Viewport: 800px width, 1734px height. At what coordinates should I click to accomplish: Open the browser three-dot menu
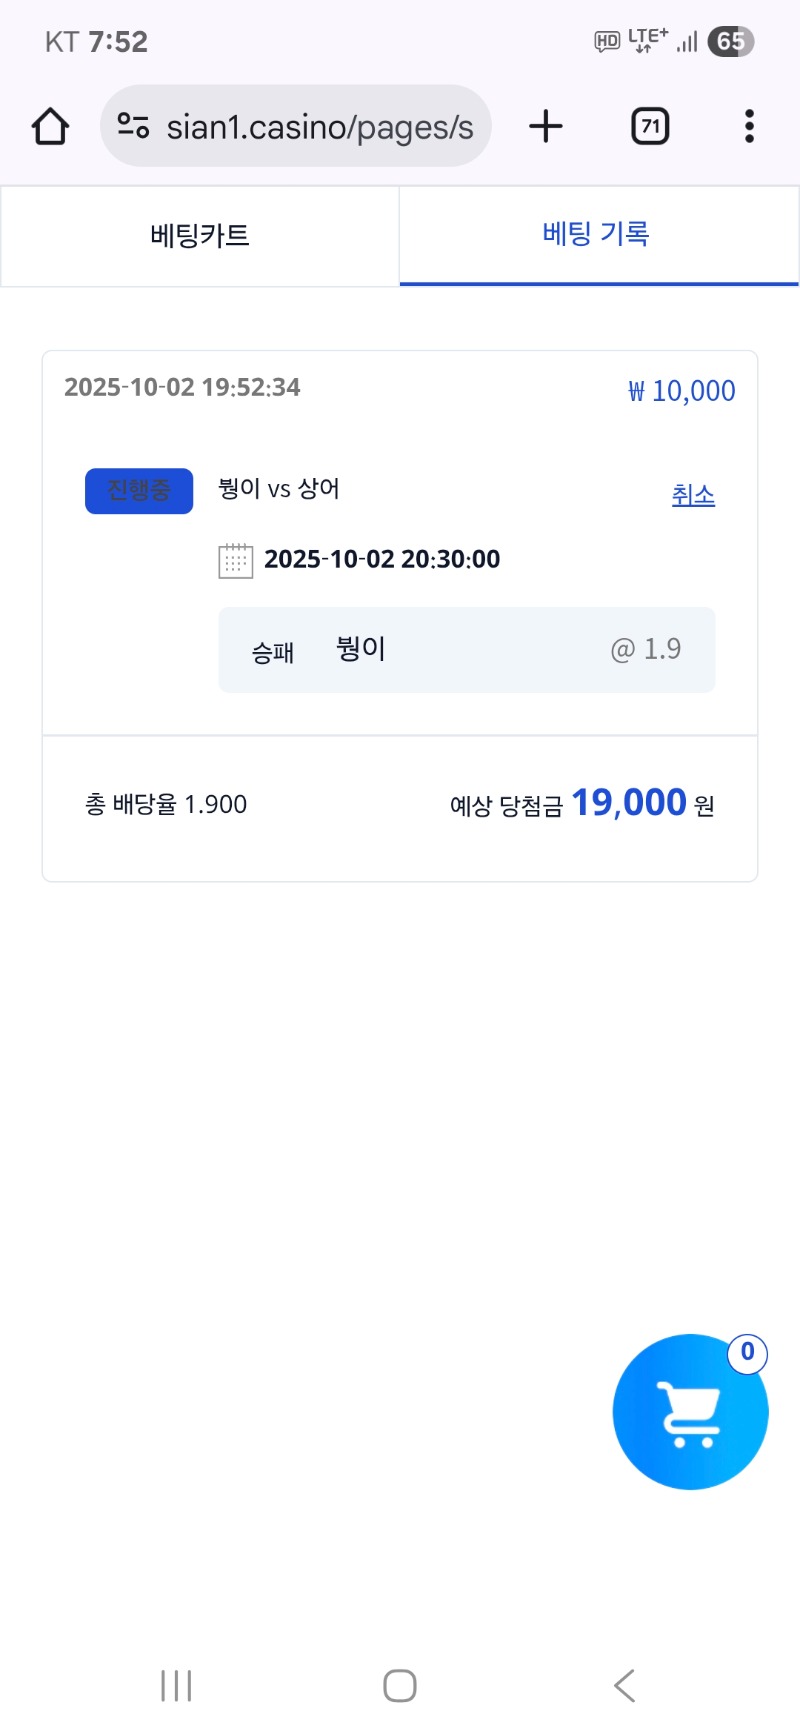pos(749,127)
